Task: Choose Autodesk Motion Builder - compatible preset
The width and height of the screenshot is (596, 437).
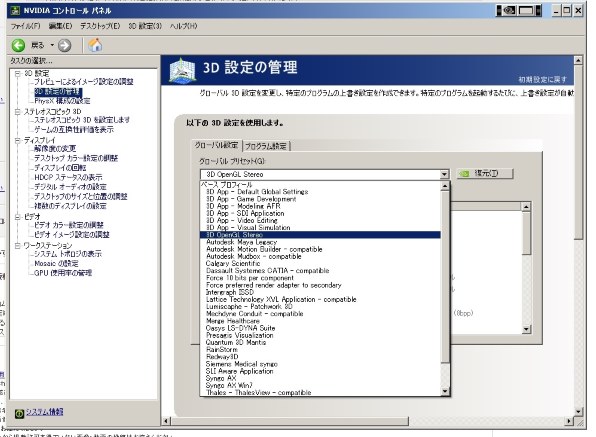Action: pos(264,250)
